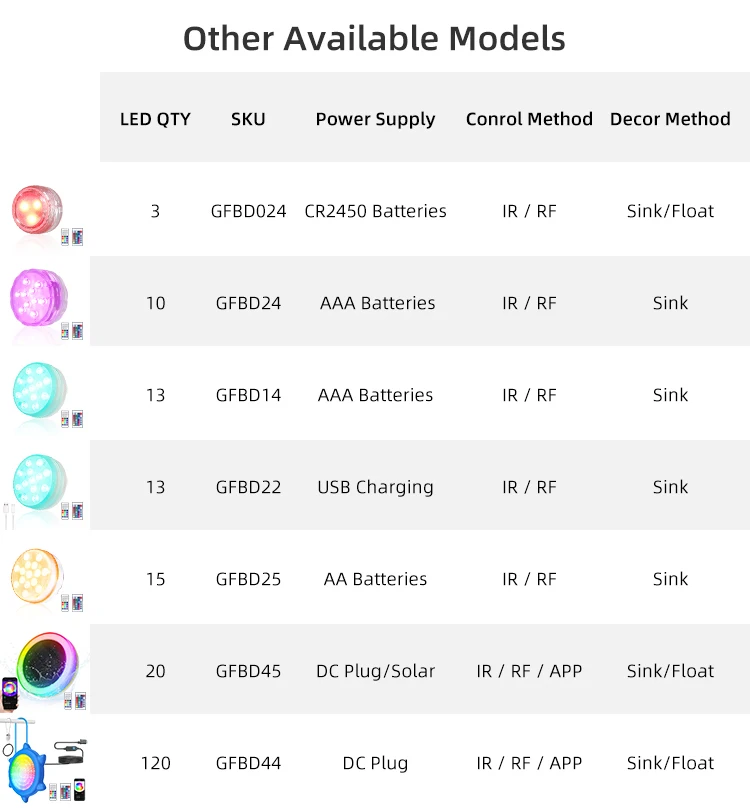750x808 pixels.
Task: Select the CR2450 Batteries cell
Action: (x=375, y=211)
